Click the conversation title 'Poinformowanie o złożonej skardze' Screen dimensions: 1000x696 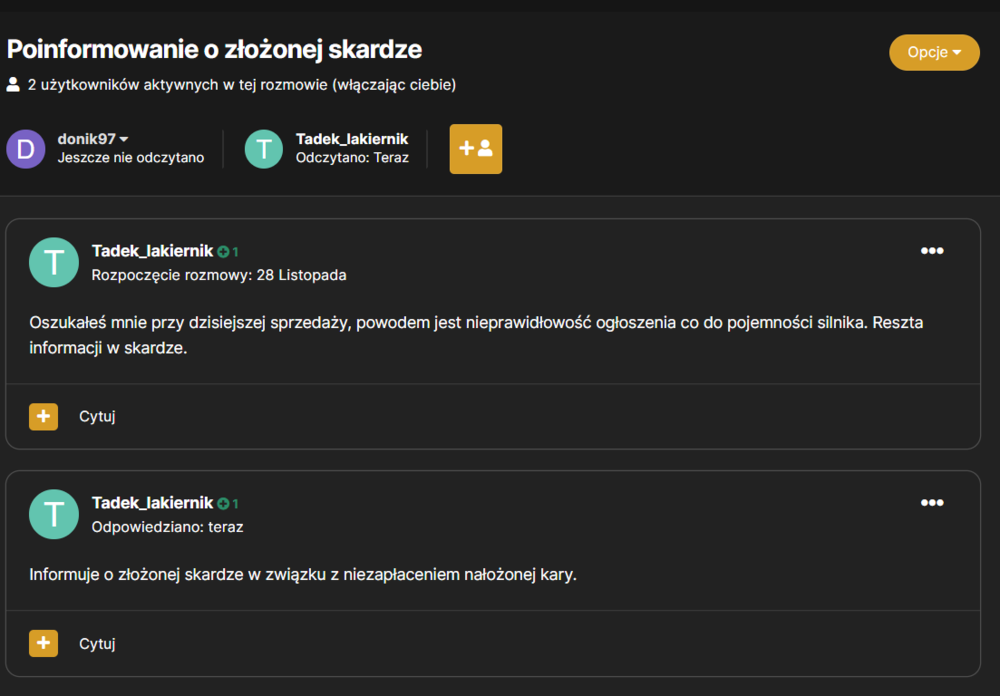[214, 50]
